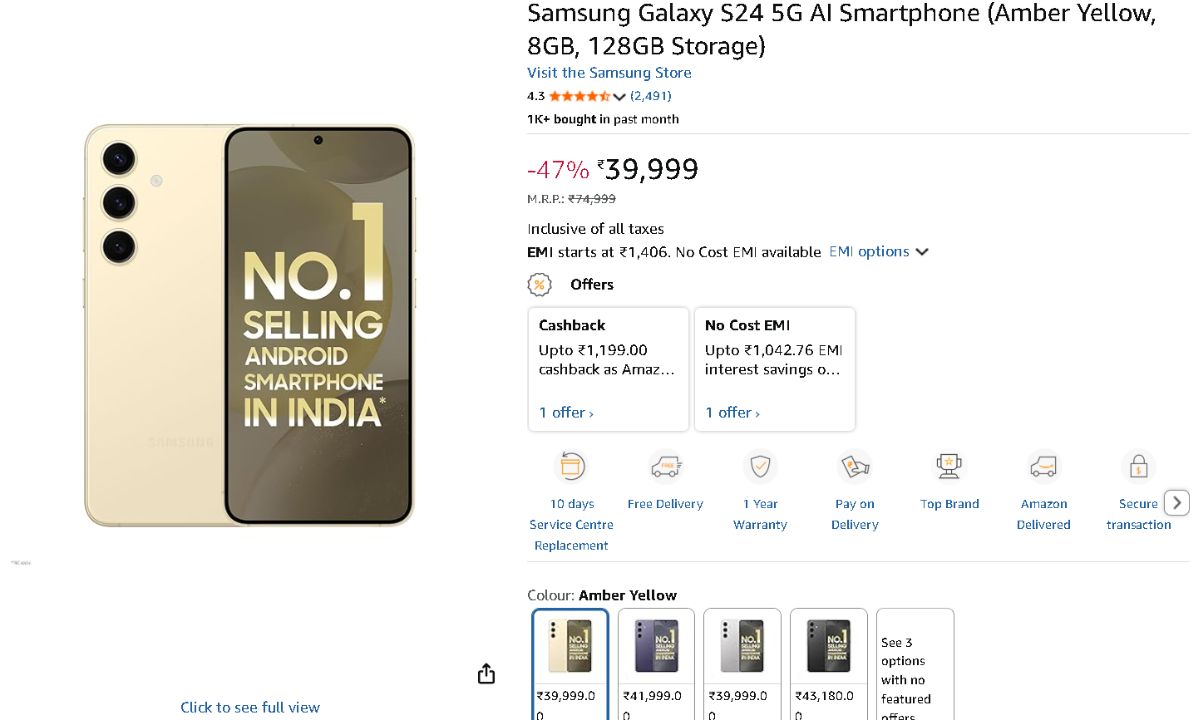Open See 3 options with no featured offers
This screenshot has width=1200, height=720.
click(914, 665)
